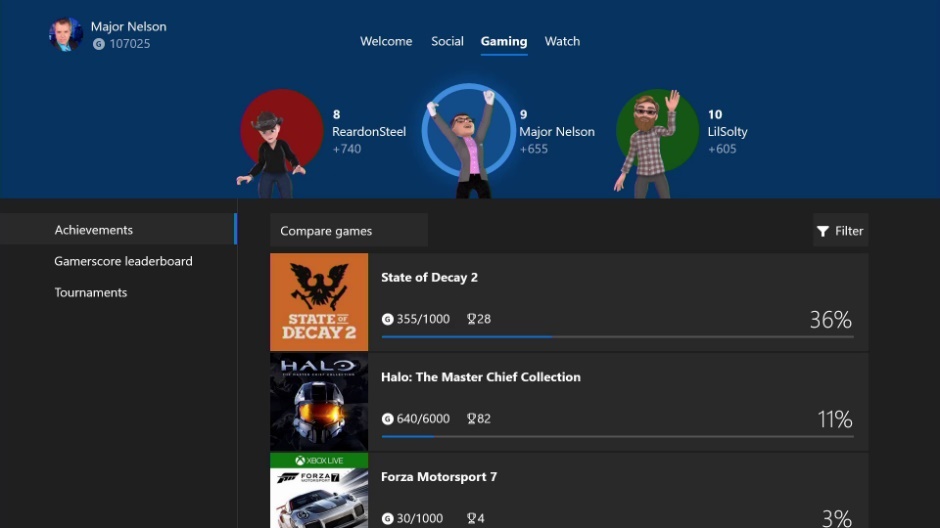This screenshot has width=940, height=528.
Task: Click gamerscore icon beside 107025
Action: tap(99, 44)
